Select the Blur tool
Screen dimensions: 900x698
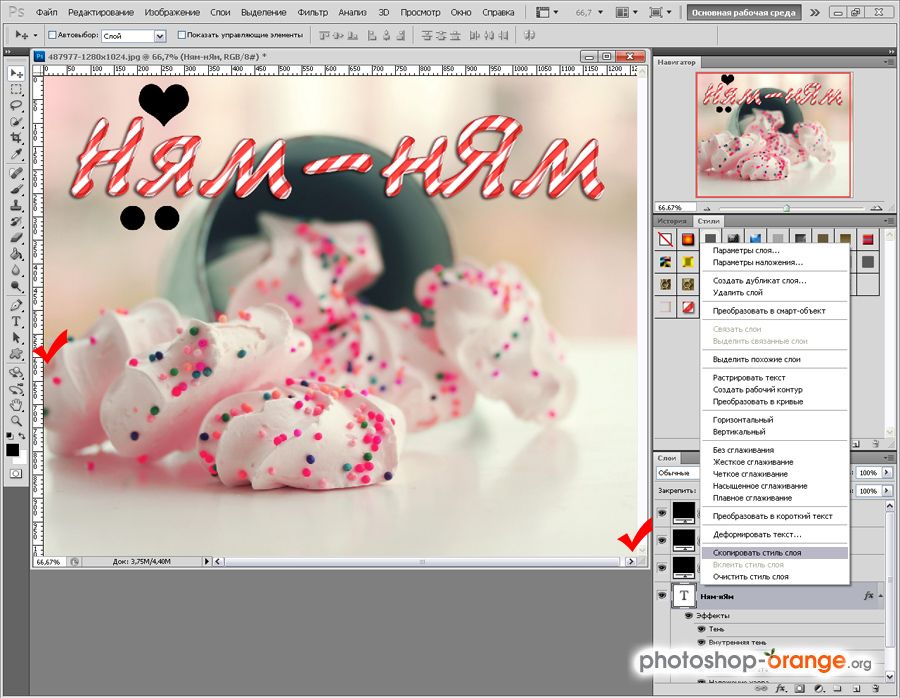tap(16, 270)
